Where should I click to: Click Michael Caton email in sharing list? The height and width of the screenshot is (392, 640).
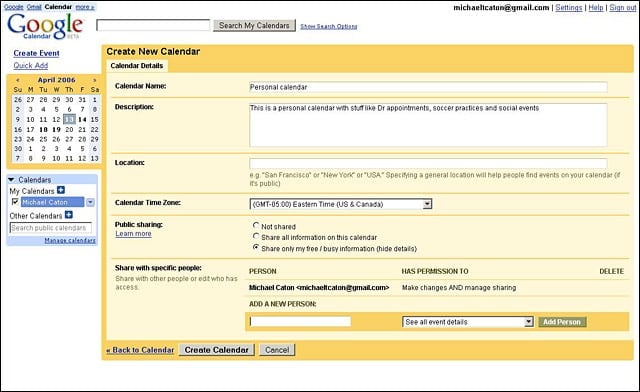(x=319, y=287)
